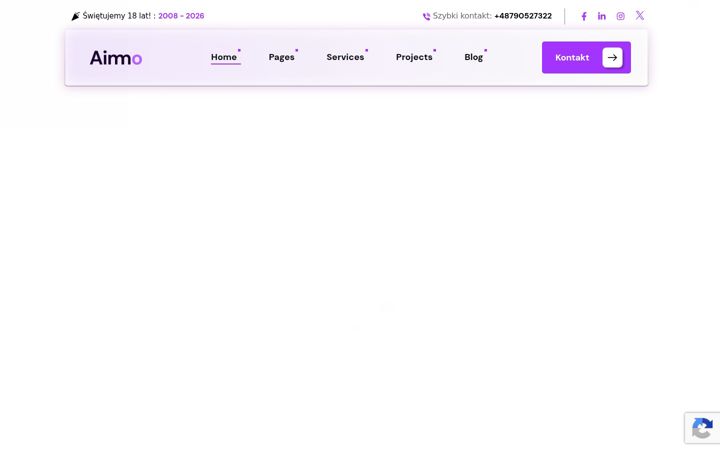Click the arrow icon in the Kontakt button

click(612, 57)
